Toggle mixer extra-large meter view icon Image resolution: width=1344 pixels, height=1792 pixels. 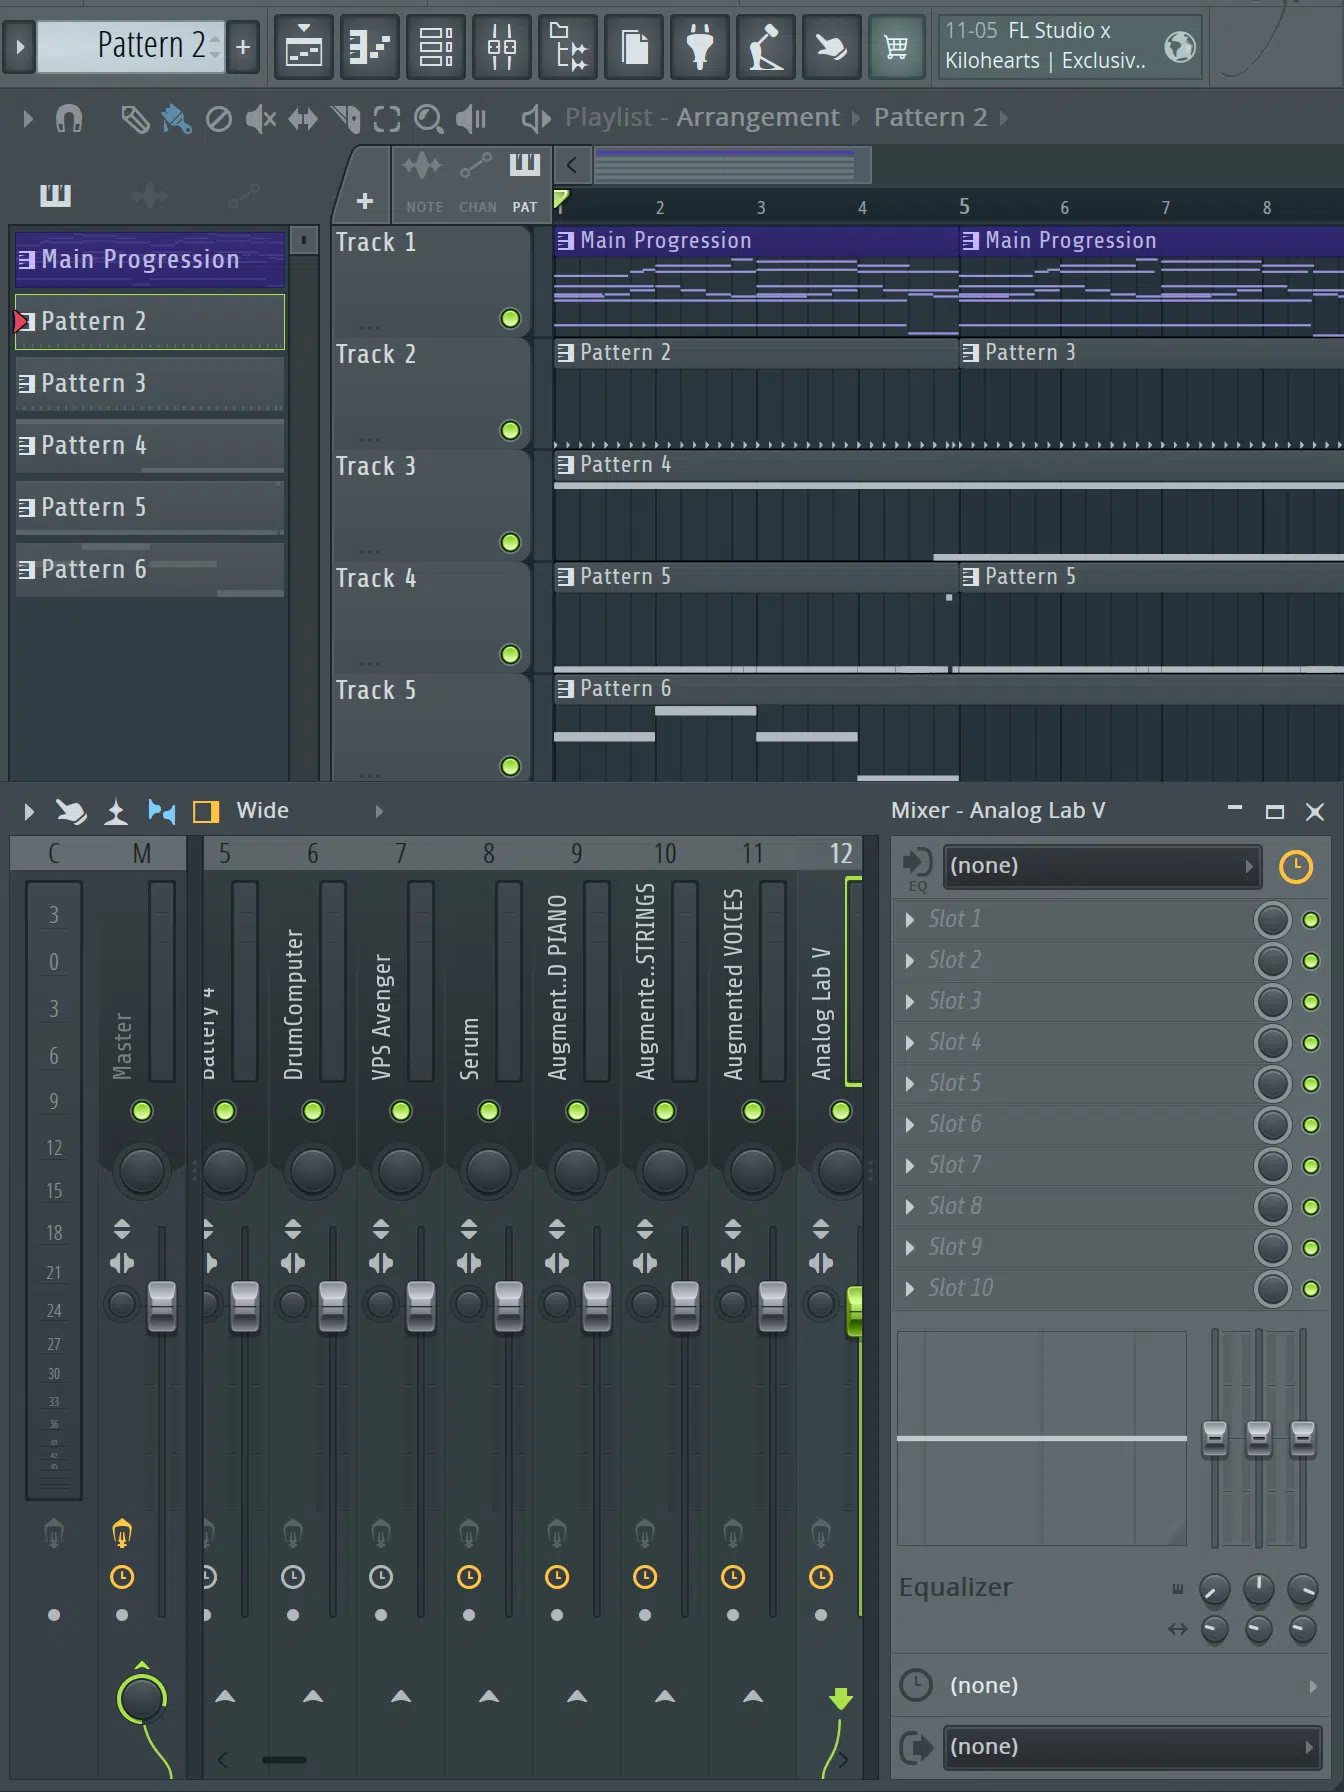point(161,811)
